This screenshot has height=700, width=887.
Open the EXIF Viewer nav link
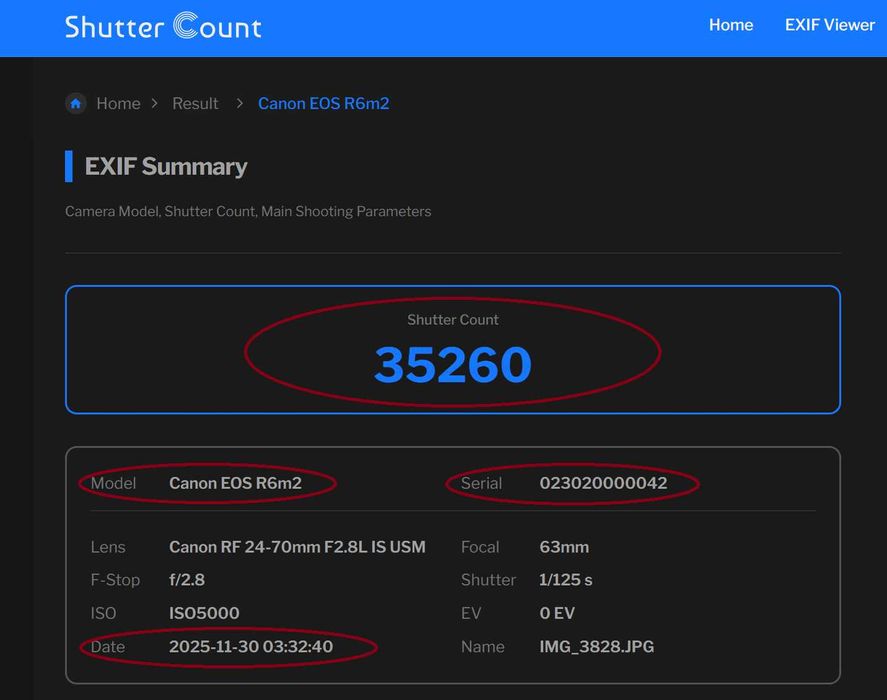click(x=829, y=25)
